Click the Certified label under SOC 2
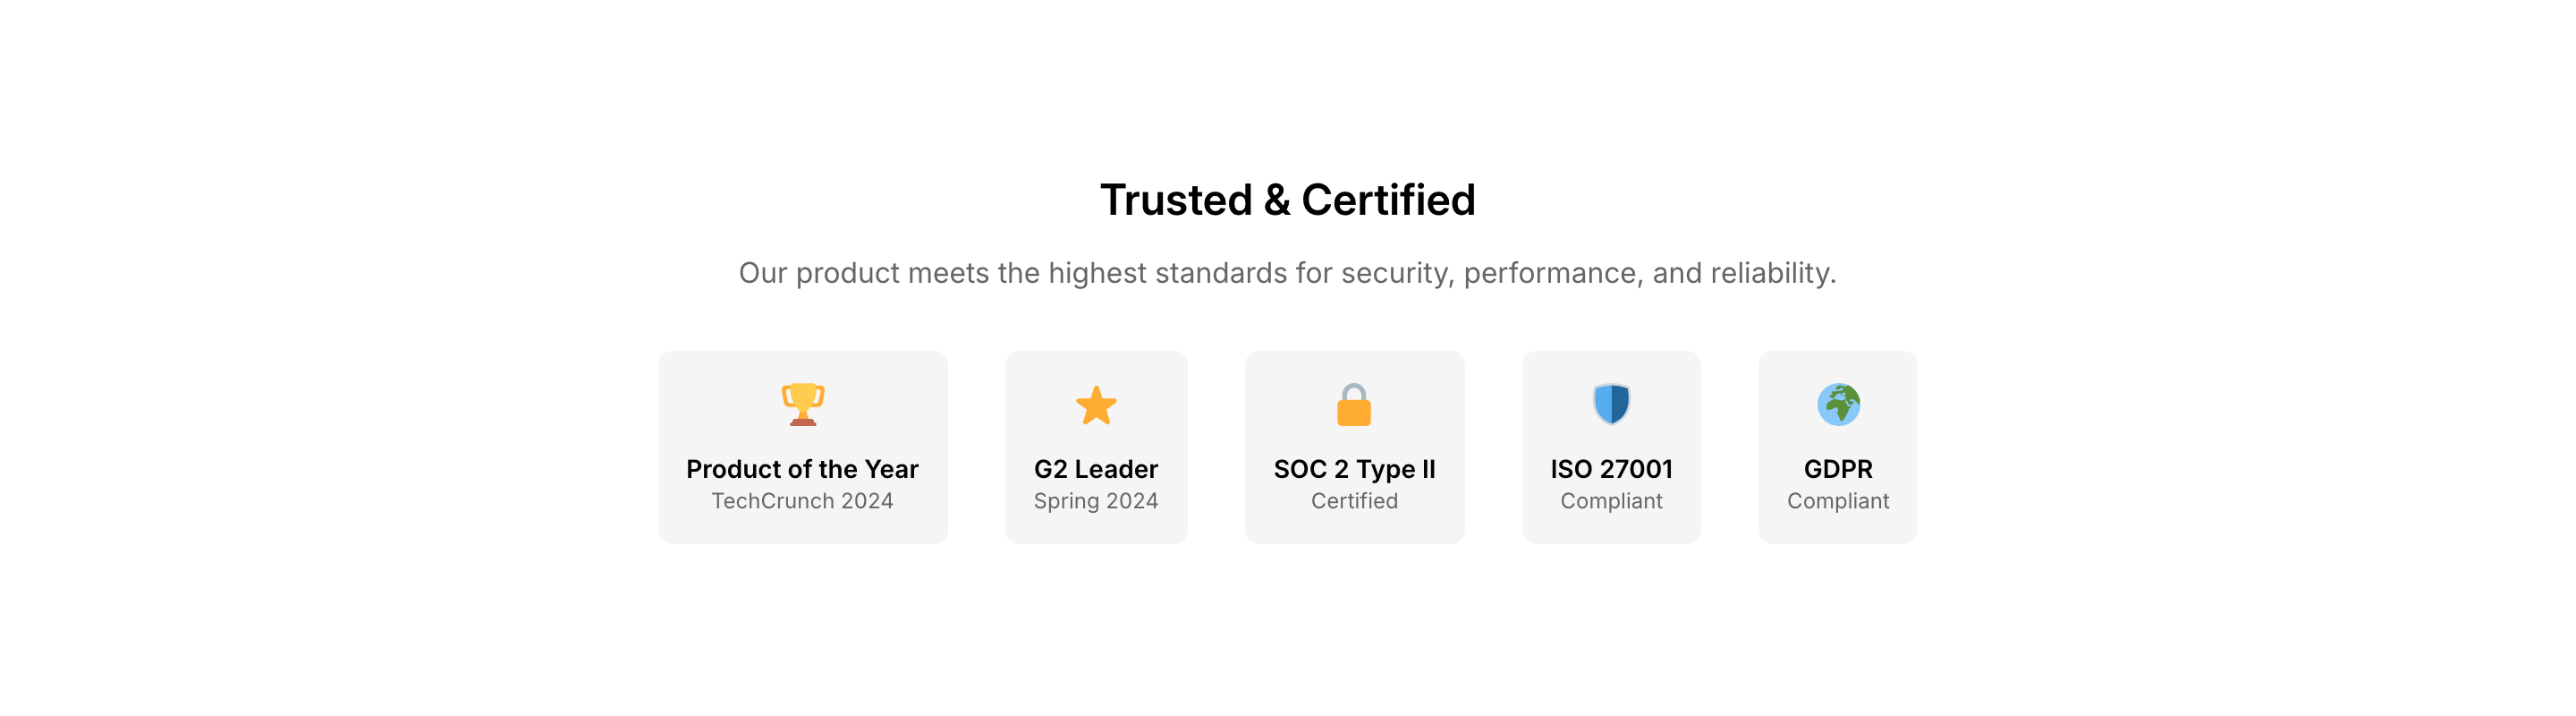 (1354, 501)
